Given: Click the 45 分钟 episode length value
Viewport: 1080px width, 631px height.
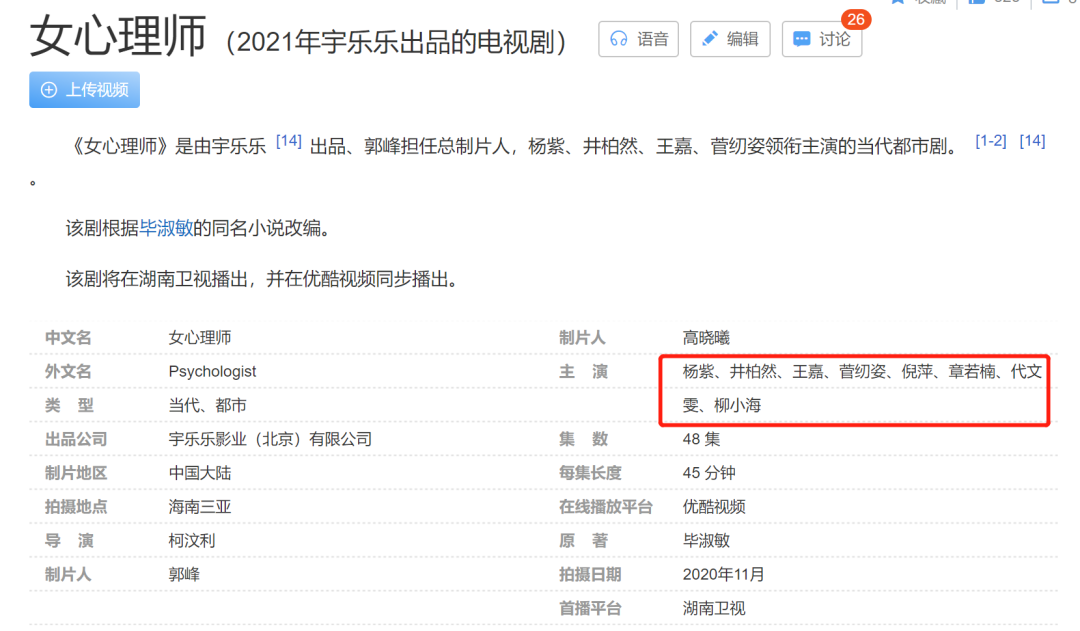Looking at the screenshot, I should pyautogui.click(x=709, y=473).
